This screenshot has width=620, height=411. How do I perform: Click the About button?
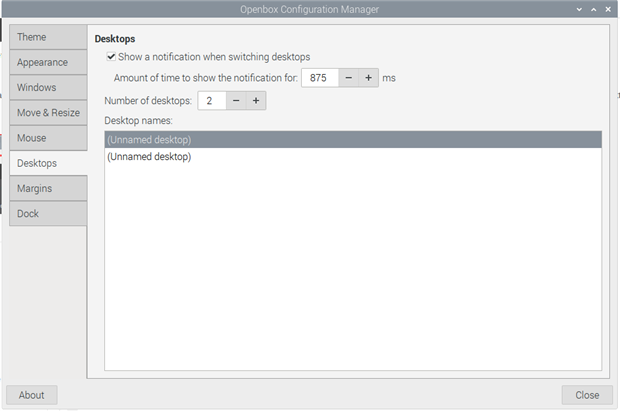[32, 395]
